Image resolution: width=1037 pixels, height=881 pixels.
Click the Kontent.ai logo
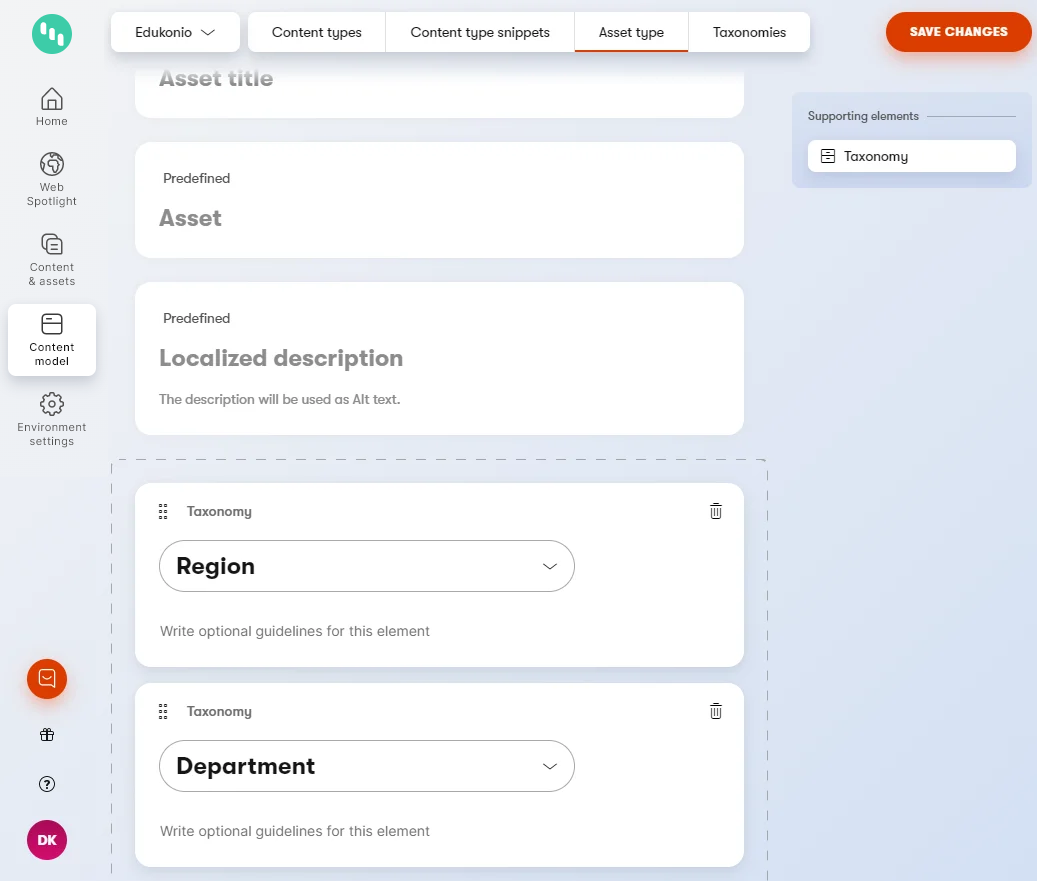click(51, 34)
